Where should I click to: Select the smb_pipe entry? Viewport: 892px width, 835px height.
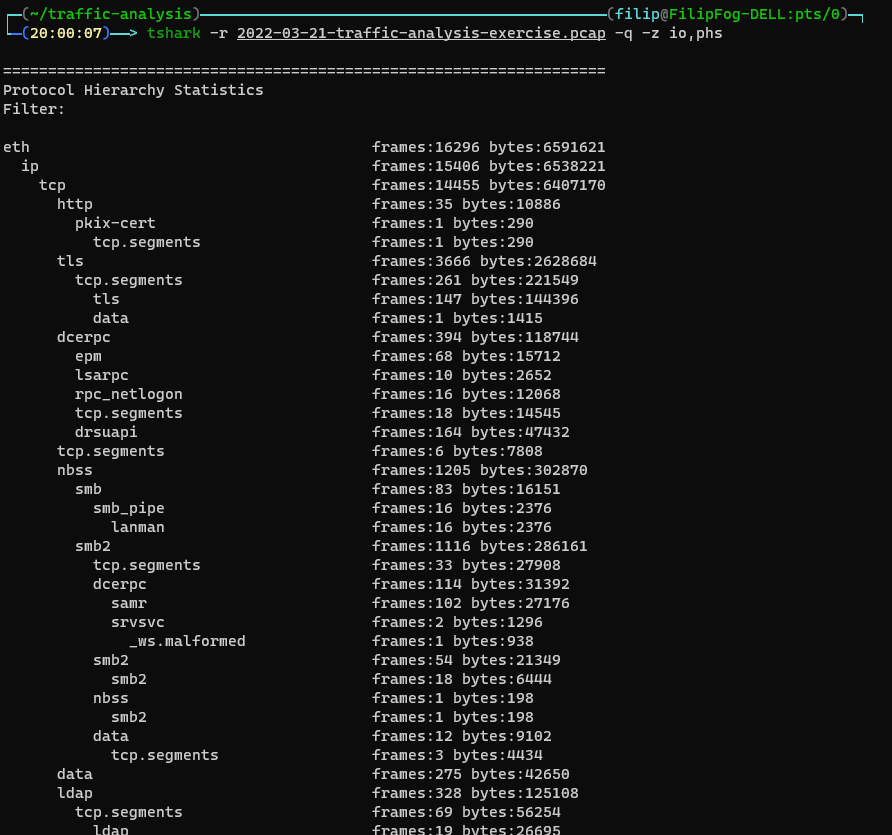click(x=129, y=508)
